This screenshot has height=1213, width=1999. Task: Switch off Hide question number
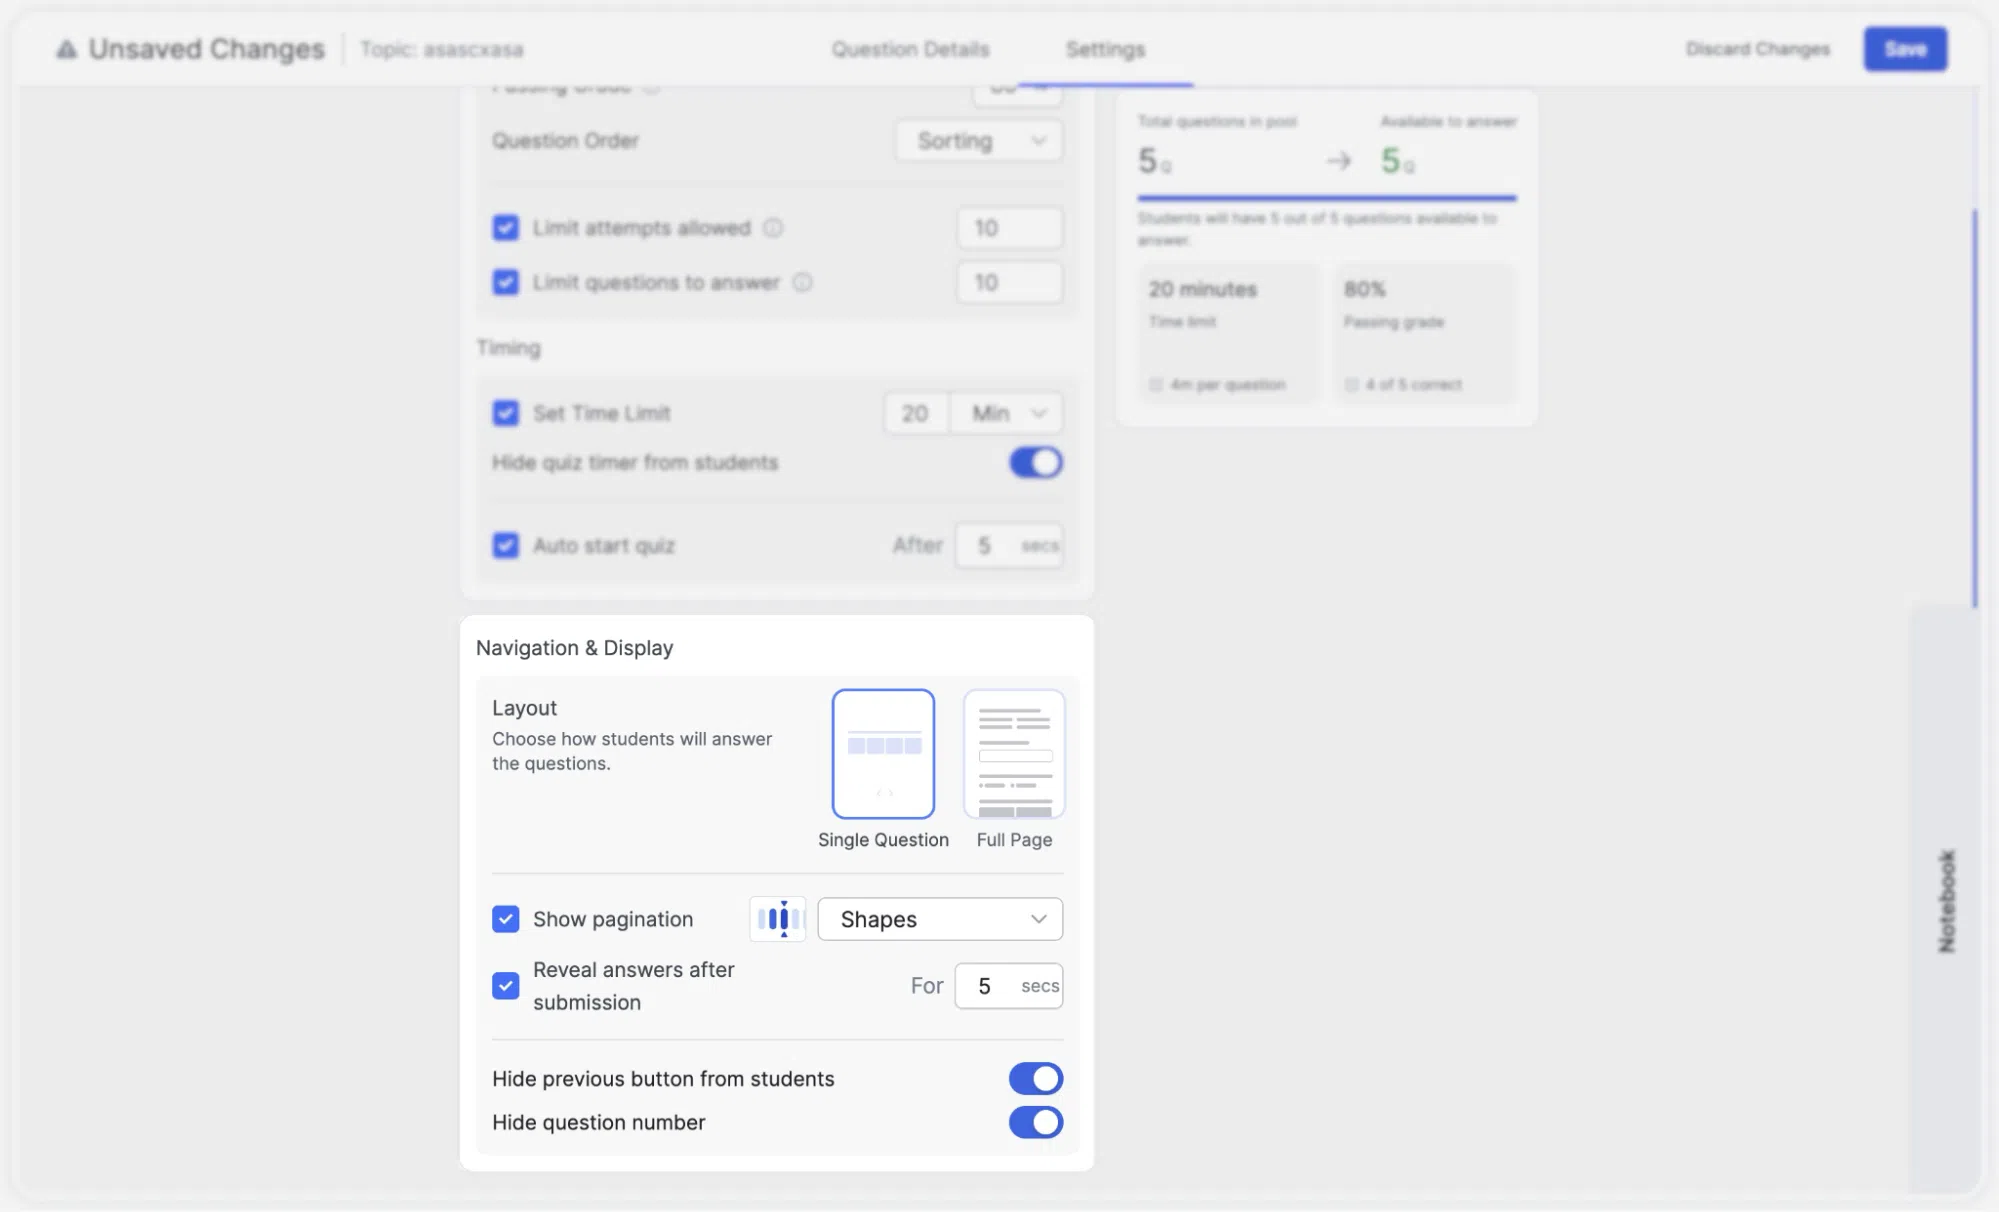[x=1036, y=1123]
